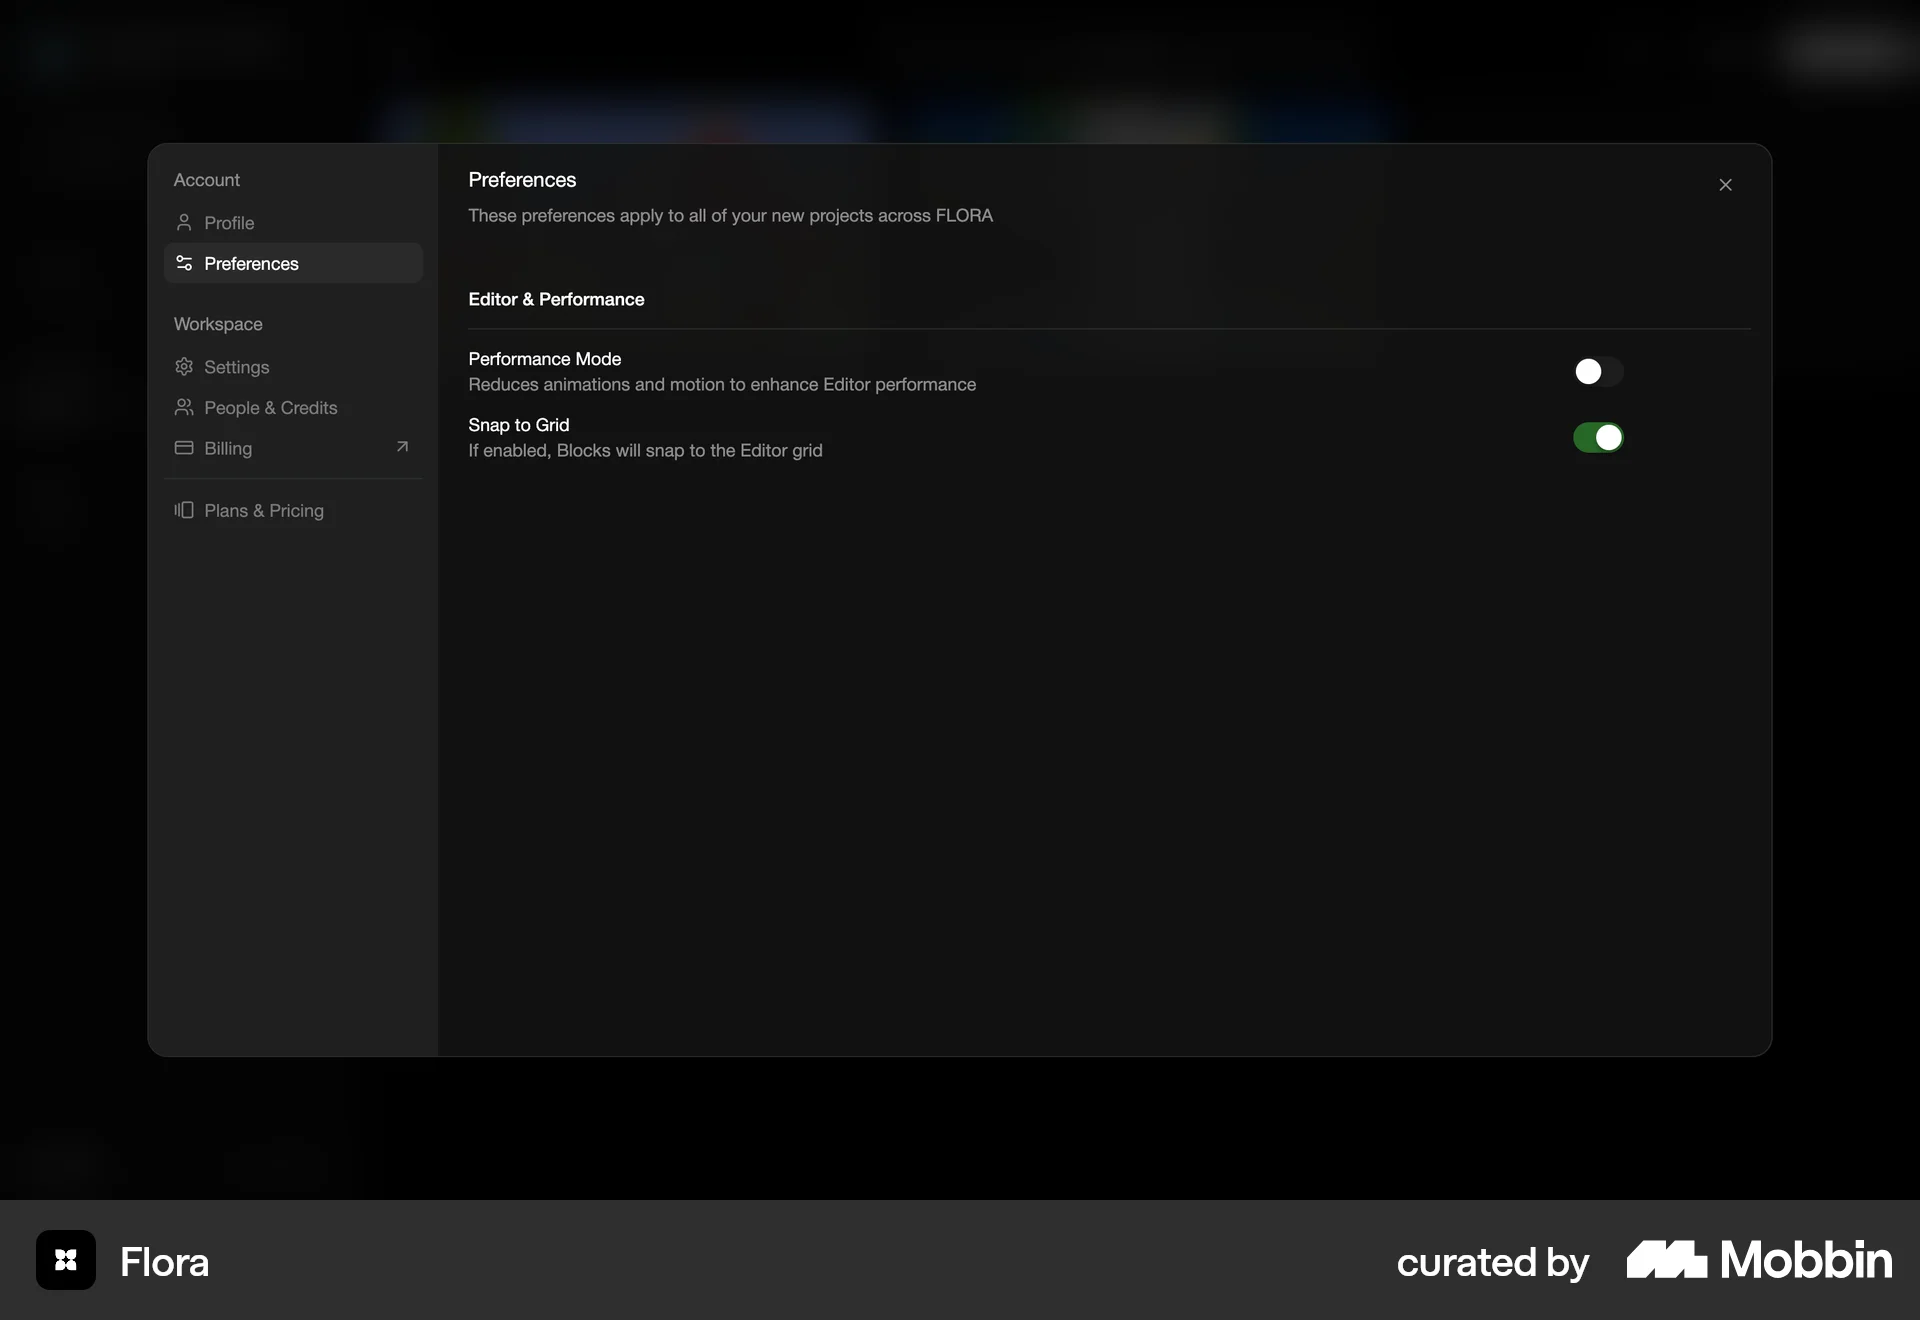The width and height of the screenshot is (1920, 1320).
Task: Click the Plans & Pricing bars icon
Action: (184, 510)
